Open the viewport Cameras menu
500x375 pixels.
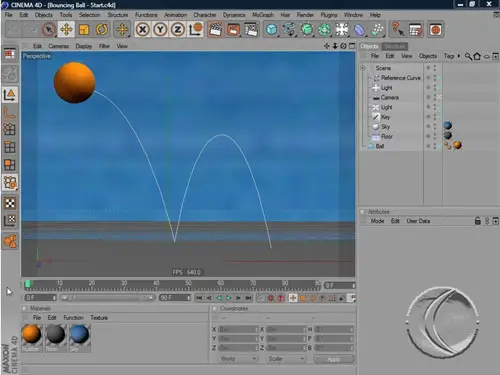coord(59,46)
